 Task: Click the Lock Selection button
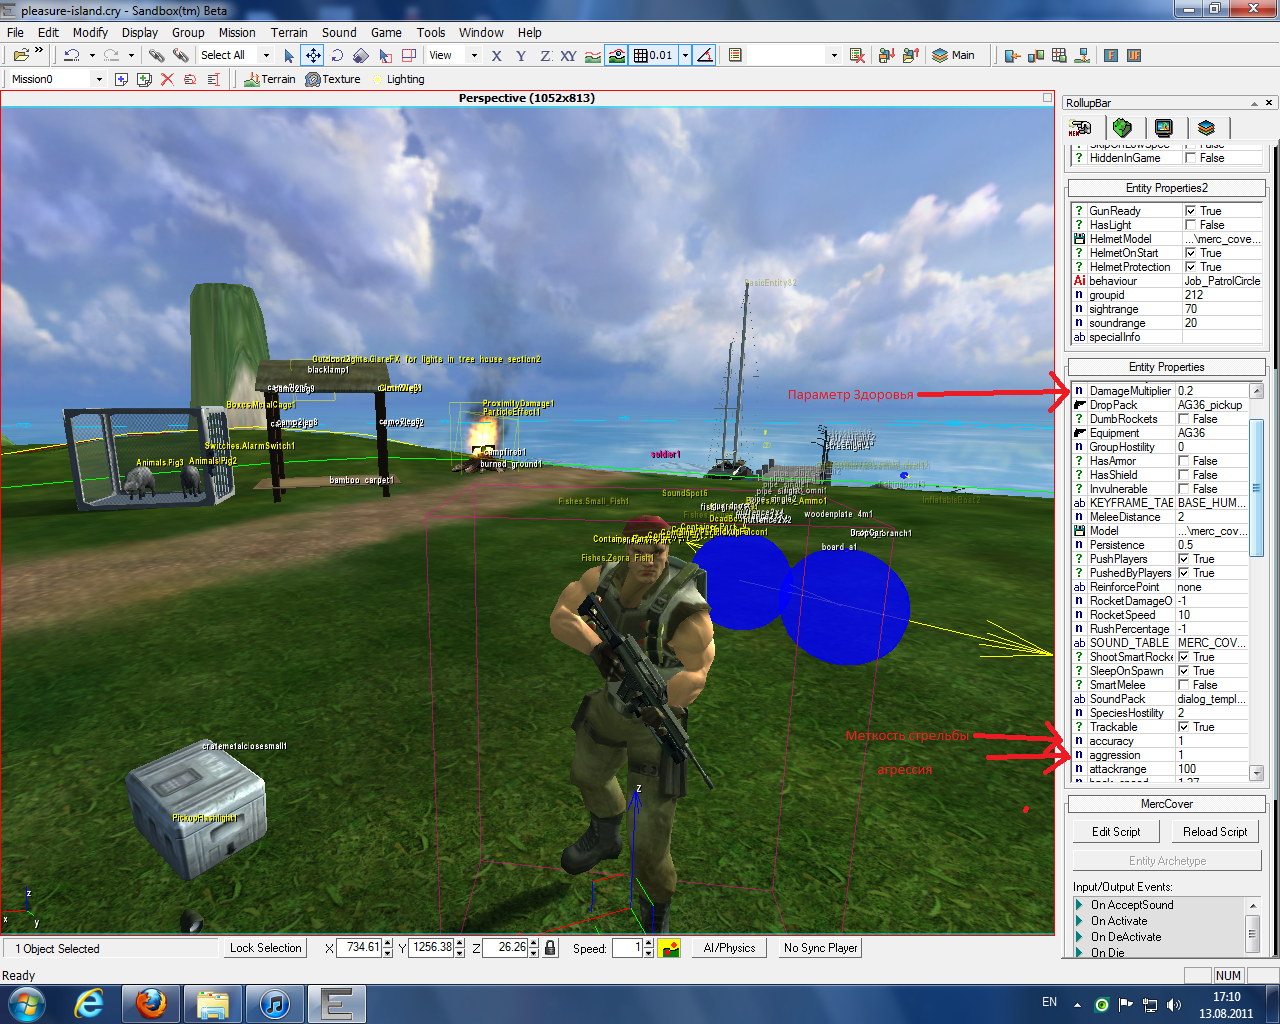click(265, 948)
